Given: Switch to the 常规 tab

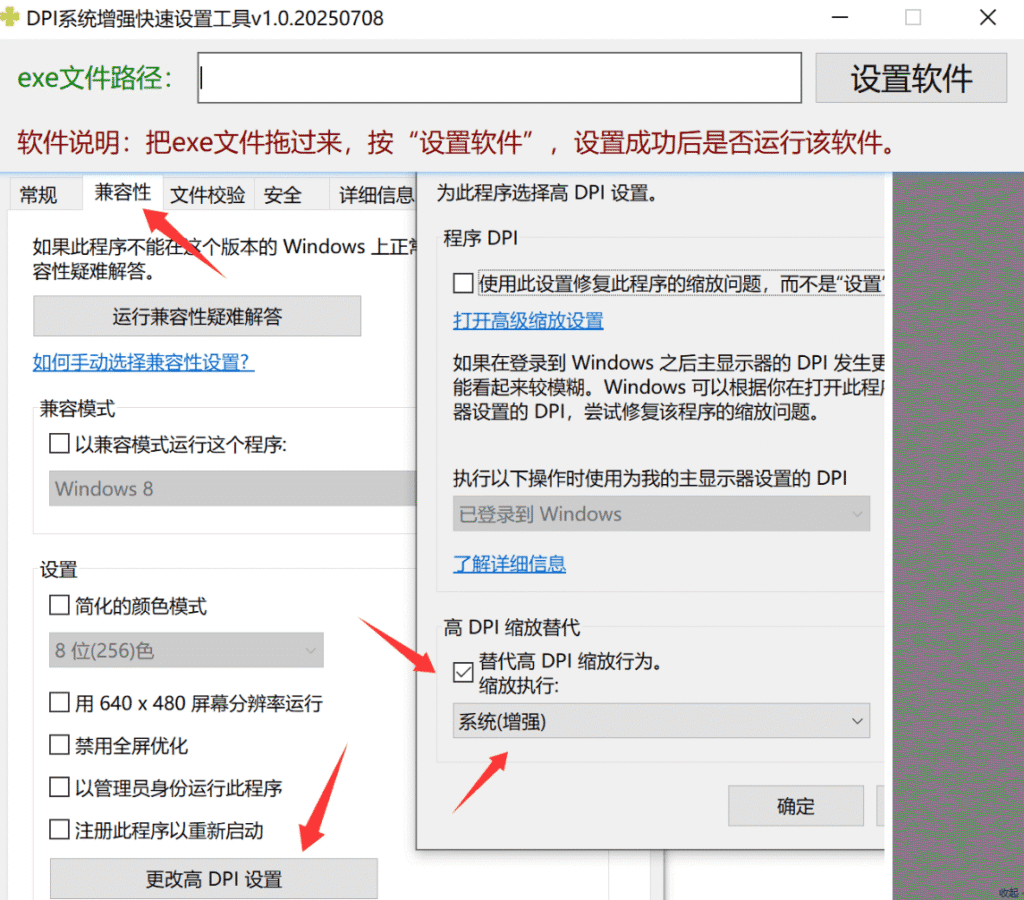Looking at the screenshot, I should [x=38, y=194].
